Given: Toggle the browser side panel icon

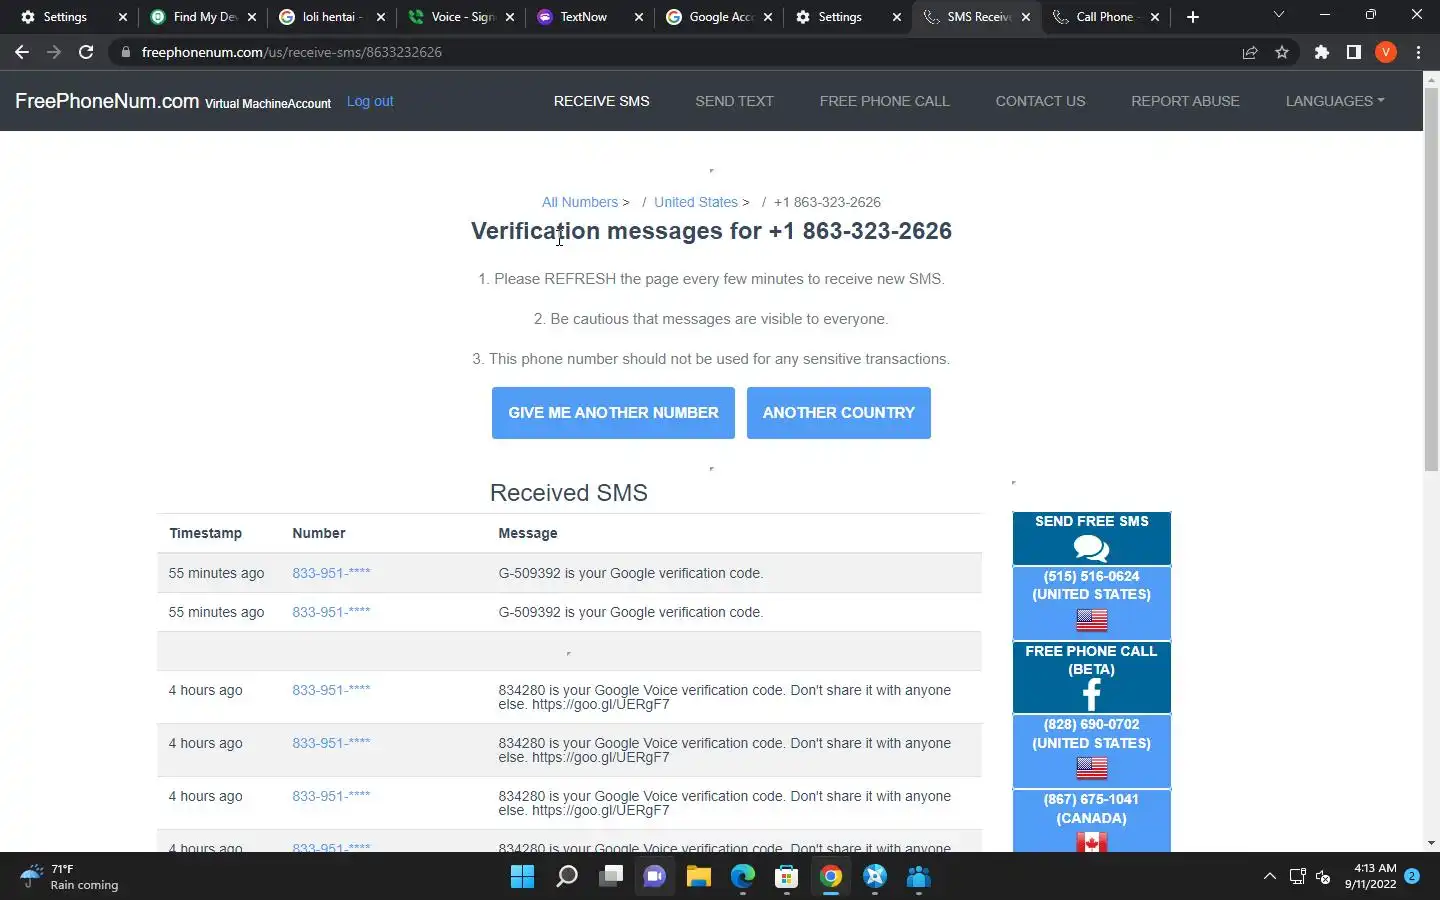Looking at the screenshot, I should [x=1353, y=52].
